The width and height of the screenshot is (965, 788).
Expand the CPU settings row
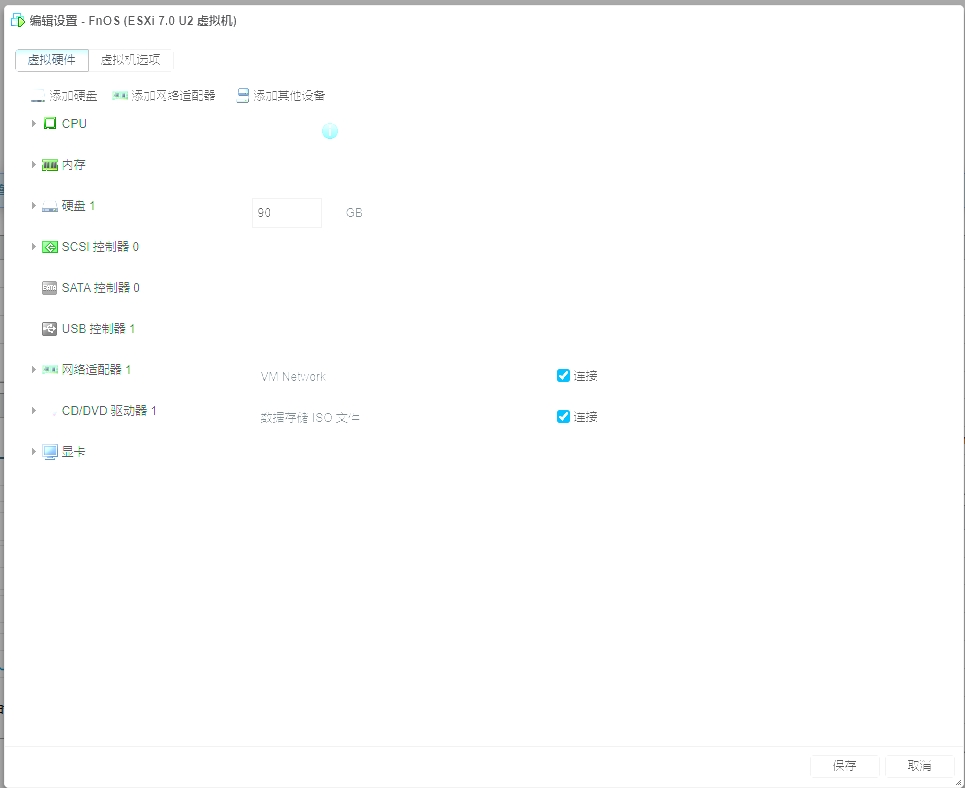click(x=34, y=124)
